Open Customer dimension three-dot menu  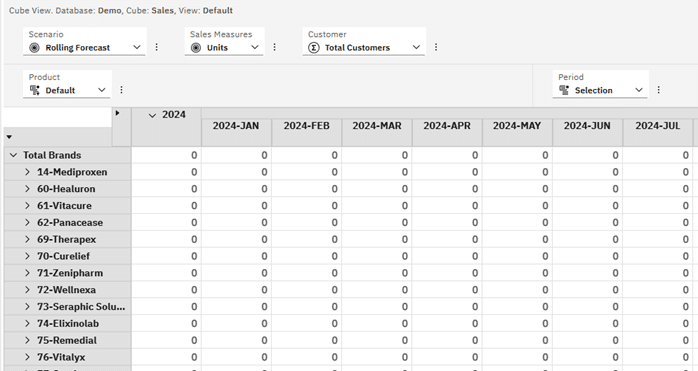[x=436, y=47]
